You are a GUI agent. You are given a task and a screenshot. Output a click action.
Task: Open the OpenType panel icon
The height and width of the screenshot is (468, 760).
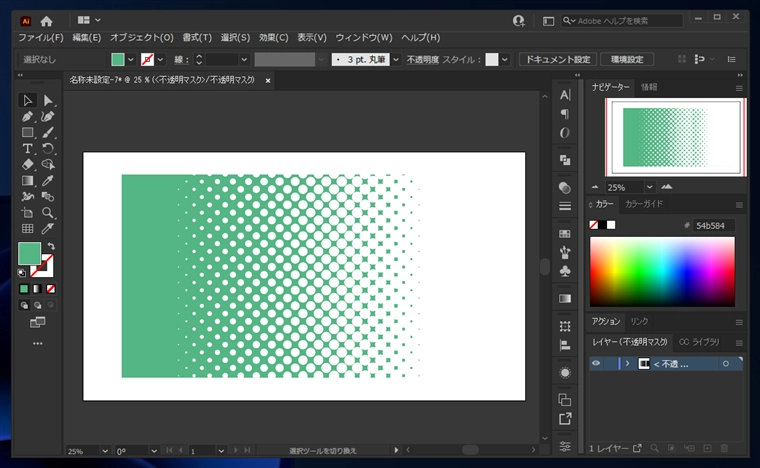(565, 133)
